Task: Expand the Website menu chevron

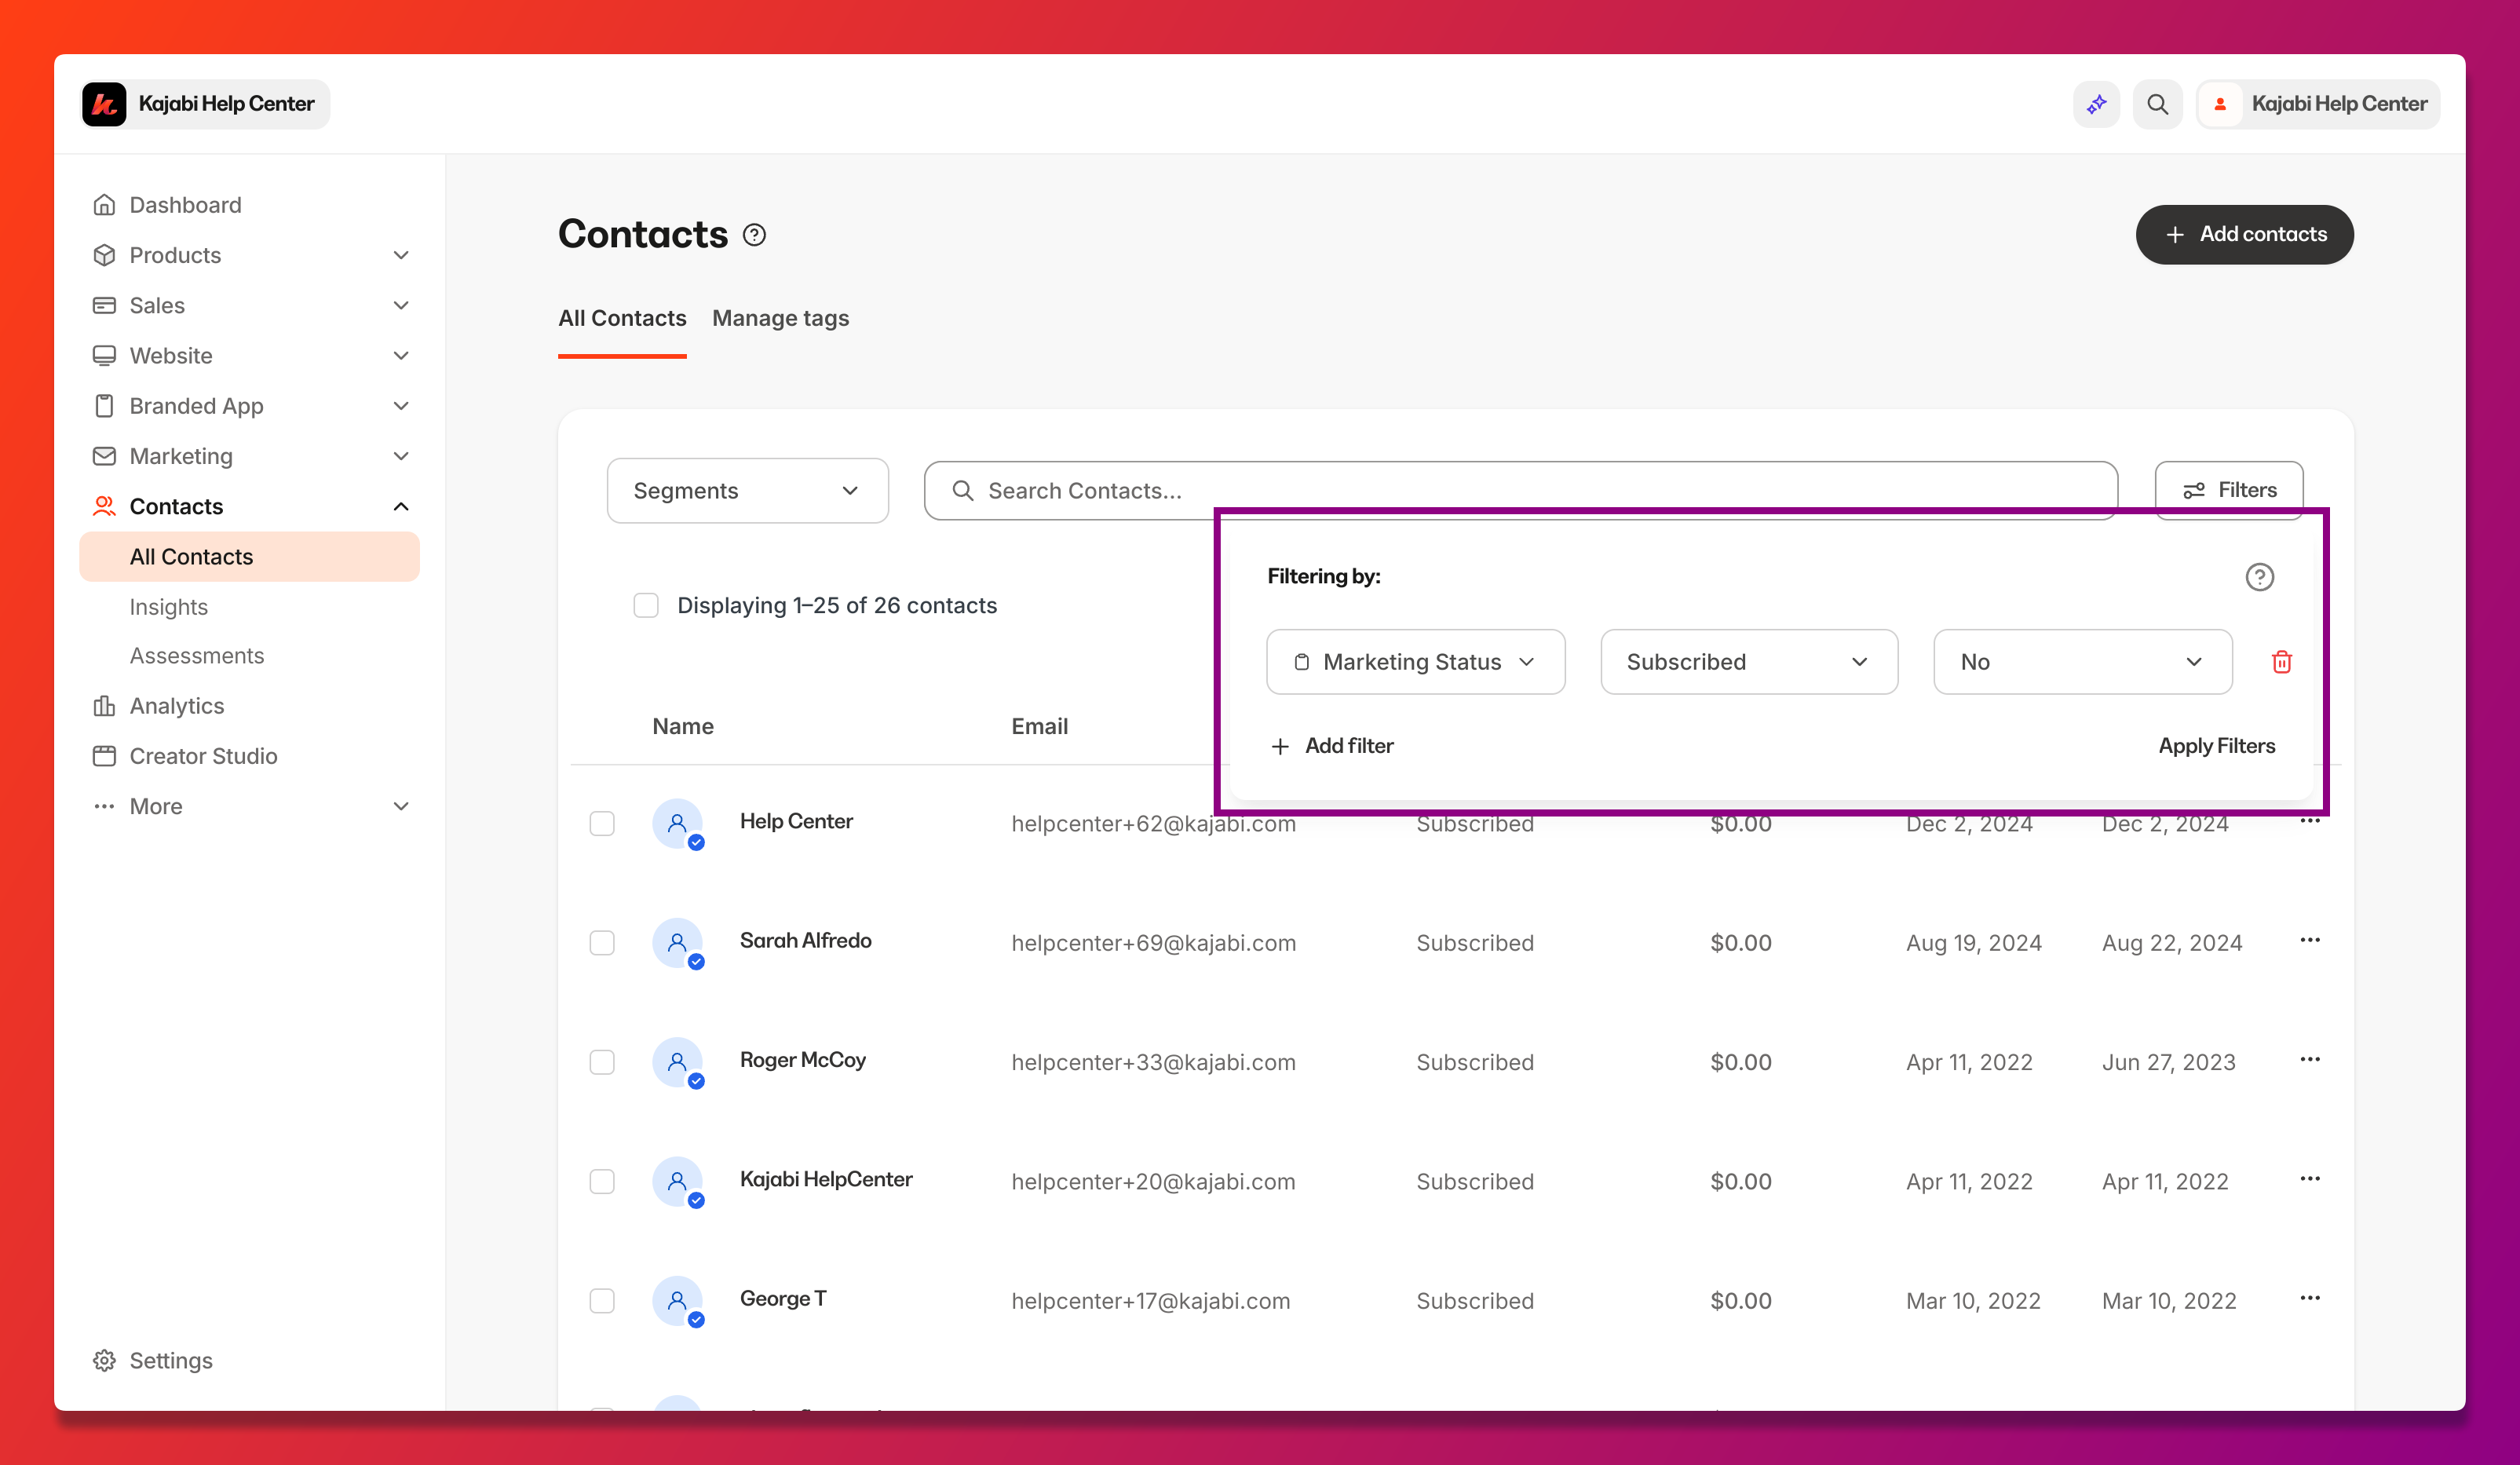Action: 401,356
